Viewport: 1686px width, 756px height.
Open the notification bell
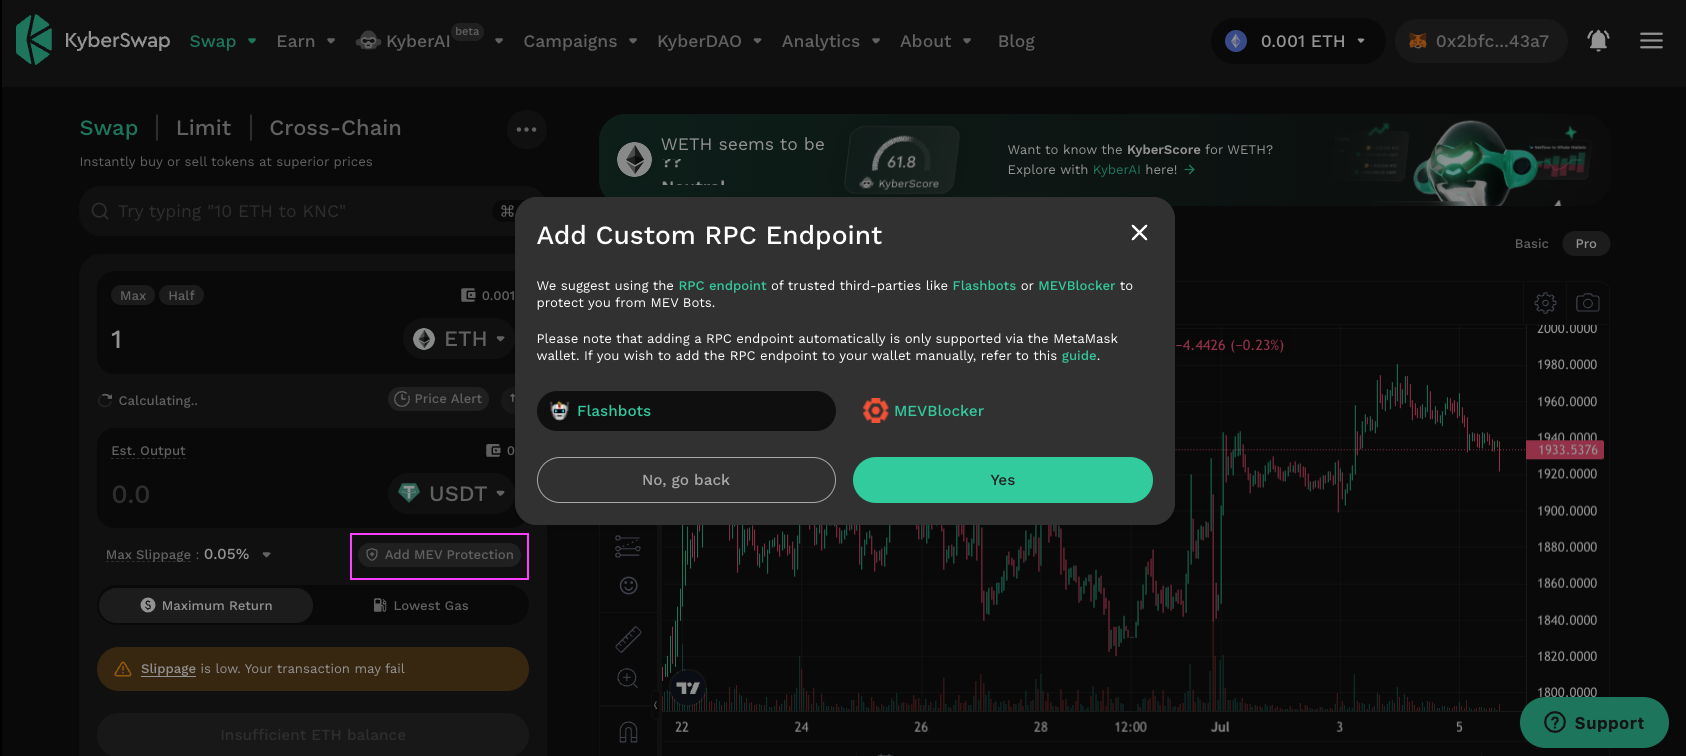[1598, 41]
